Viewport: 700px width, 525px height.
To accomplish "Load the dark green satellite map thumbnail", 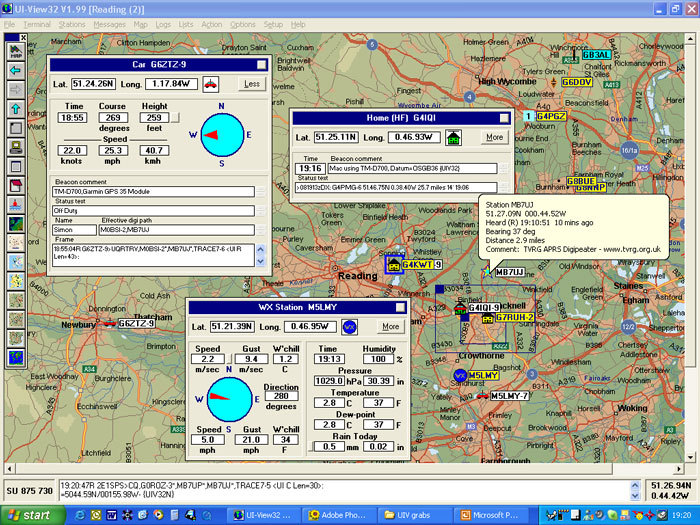I will tap(16, 224).
